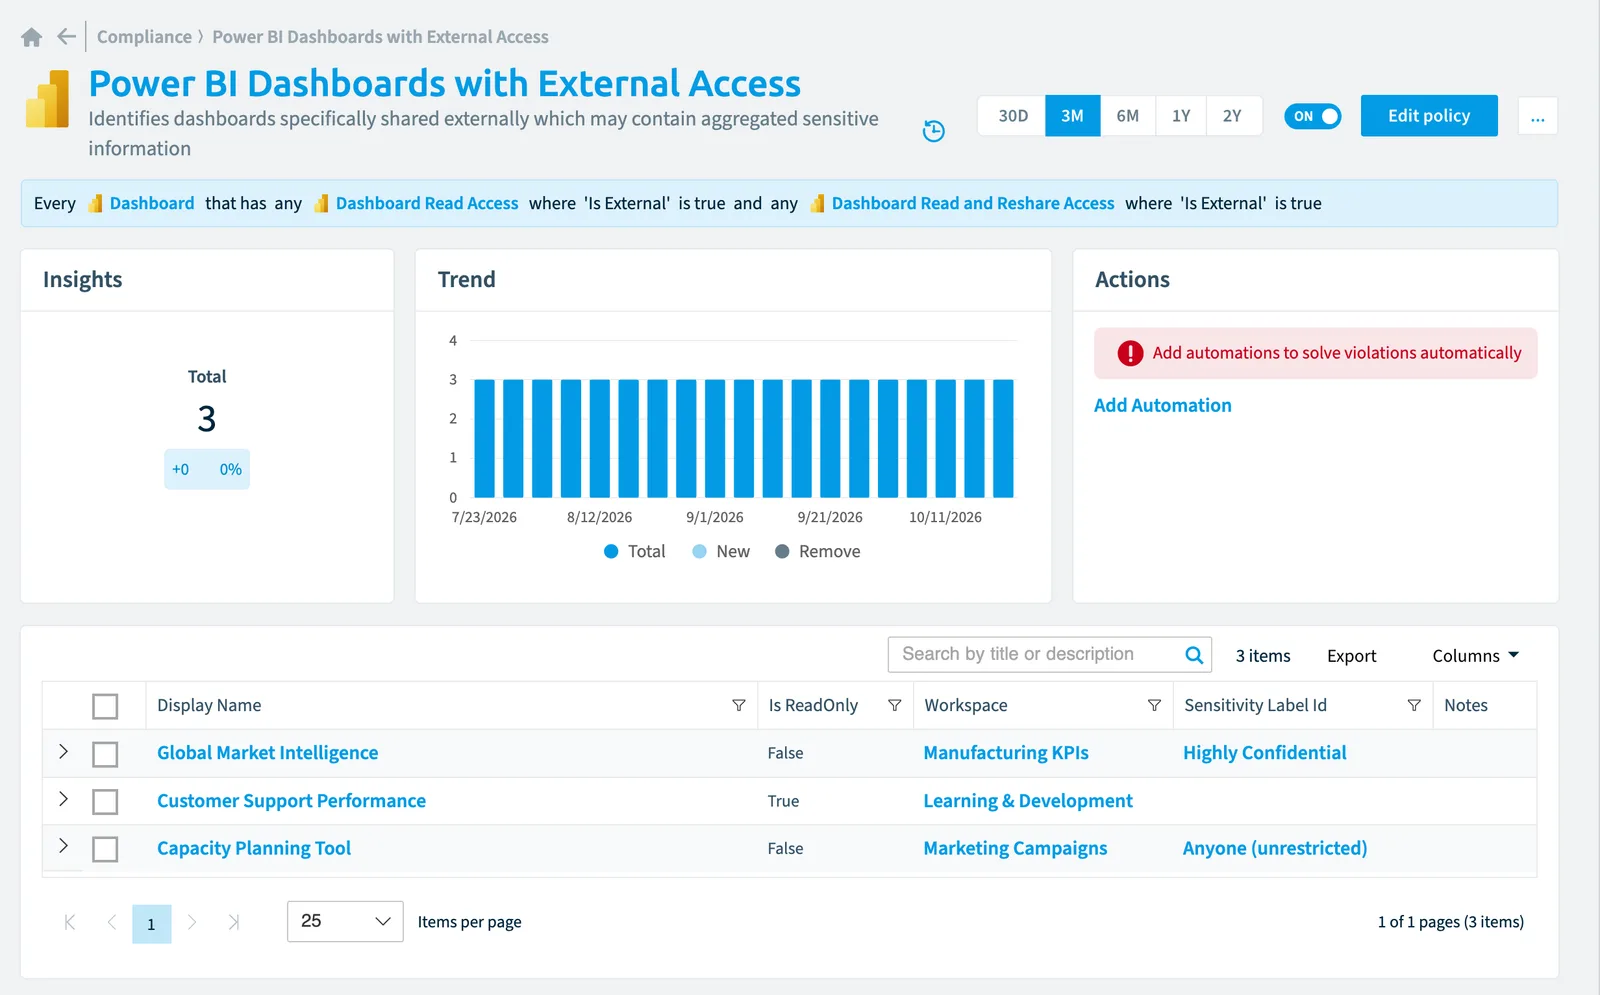Toggle the Total legend marker

point(611,552)
